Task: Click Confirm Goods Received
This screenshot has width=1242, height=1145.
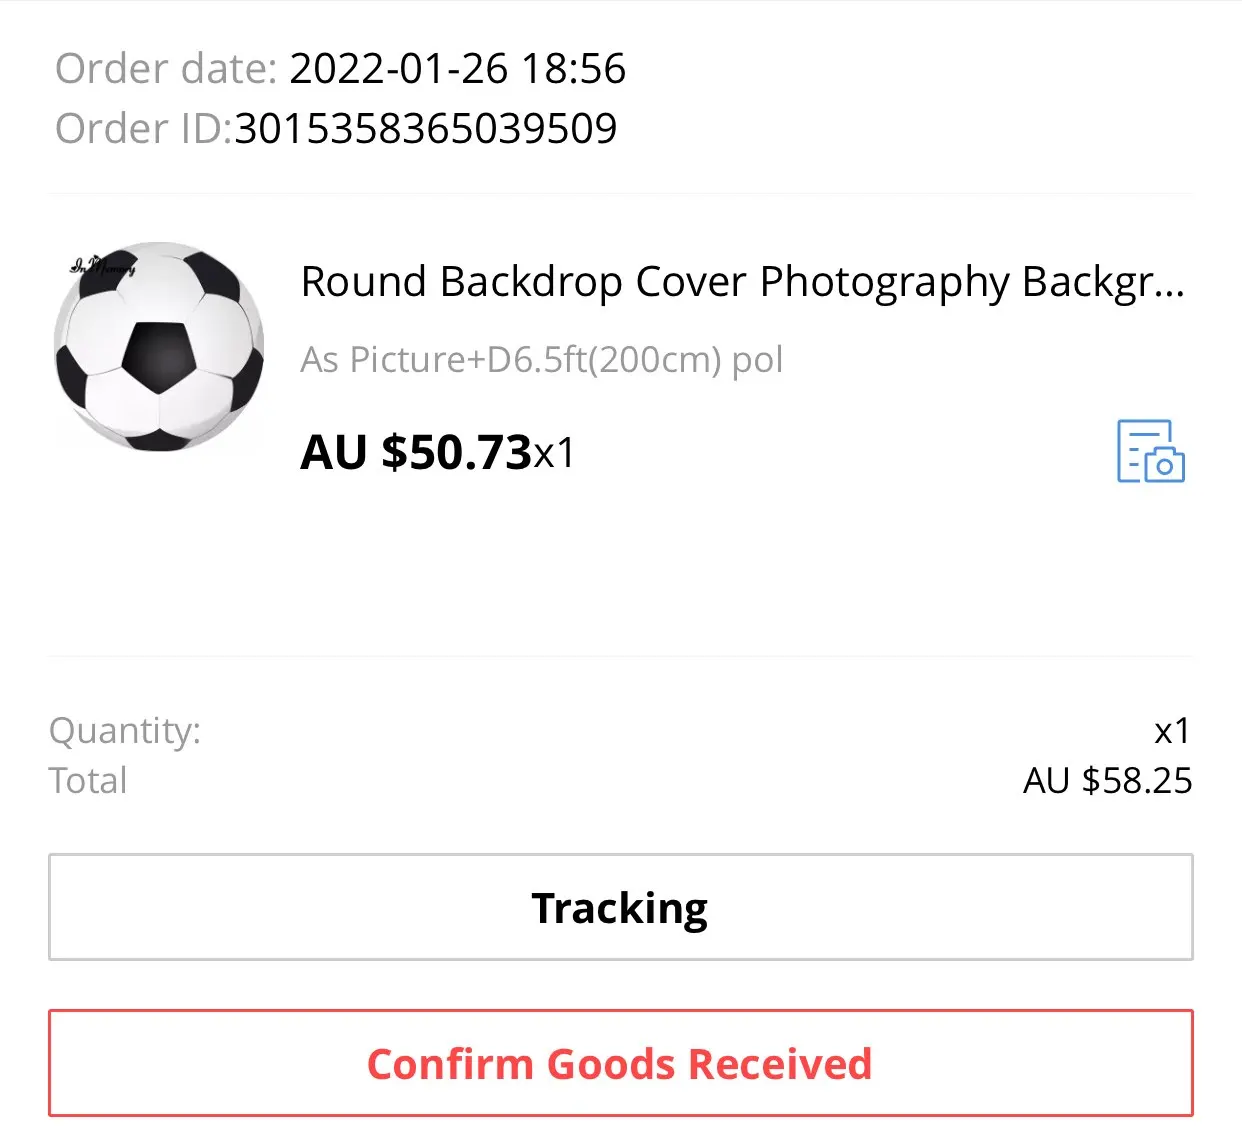Action: [620, 1063]
